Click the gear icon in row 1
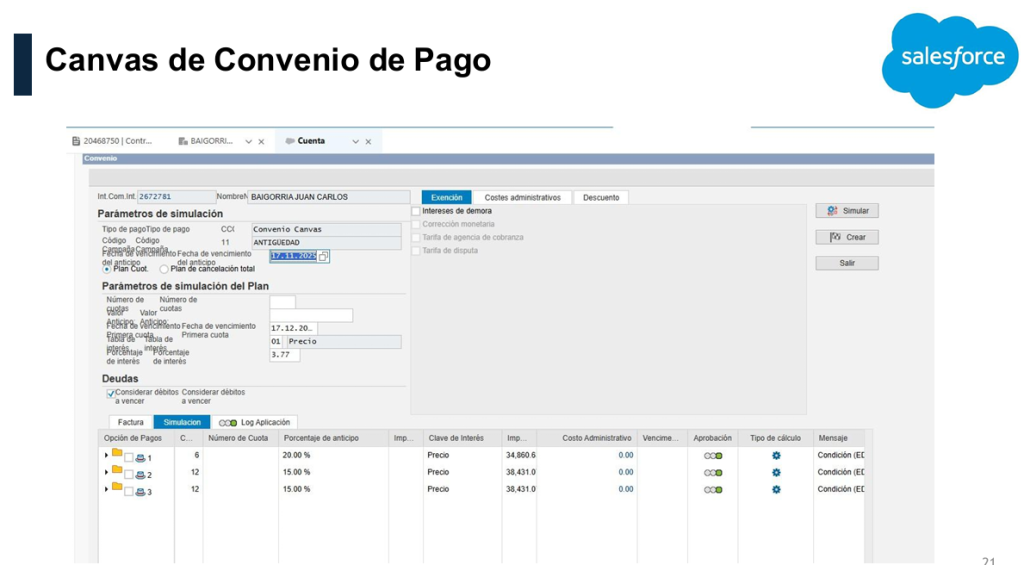1024x565 pixels. point(776,456)
